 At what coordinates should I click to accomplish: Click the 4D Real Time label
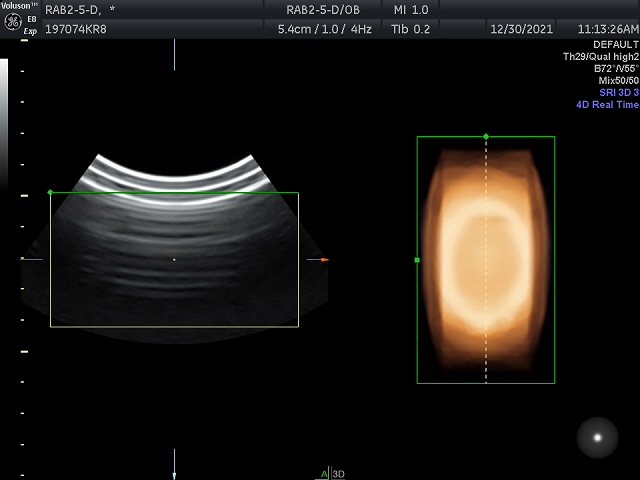606,105
